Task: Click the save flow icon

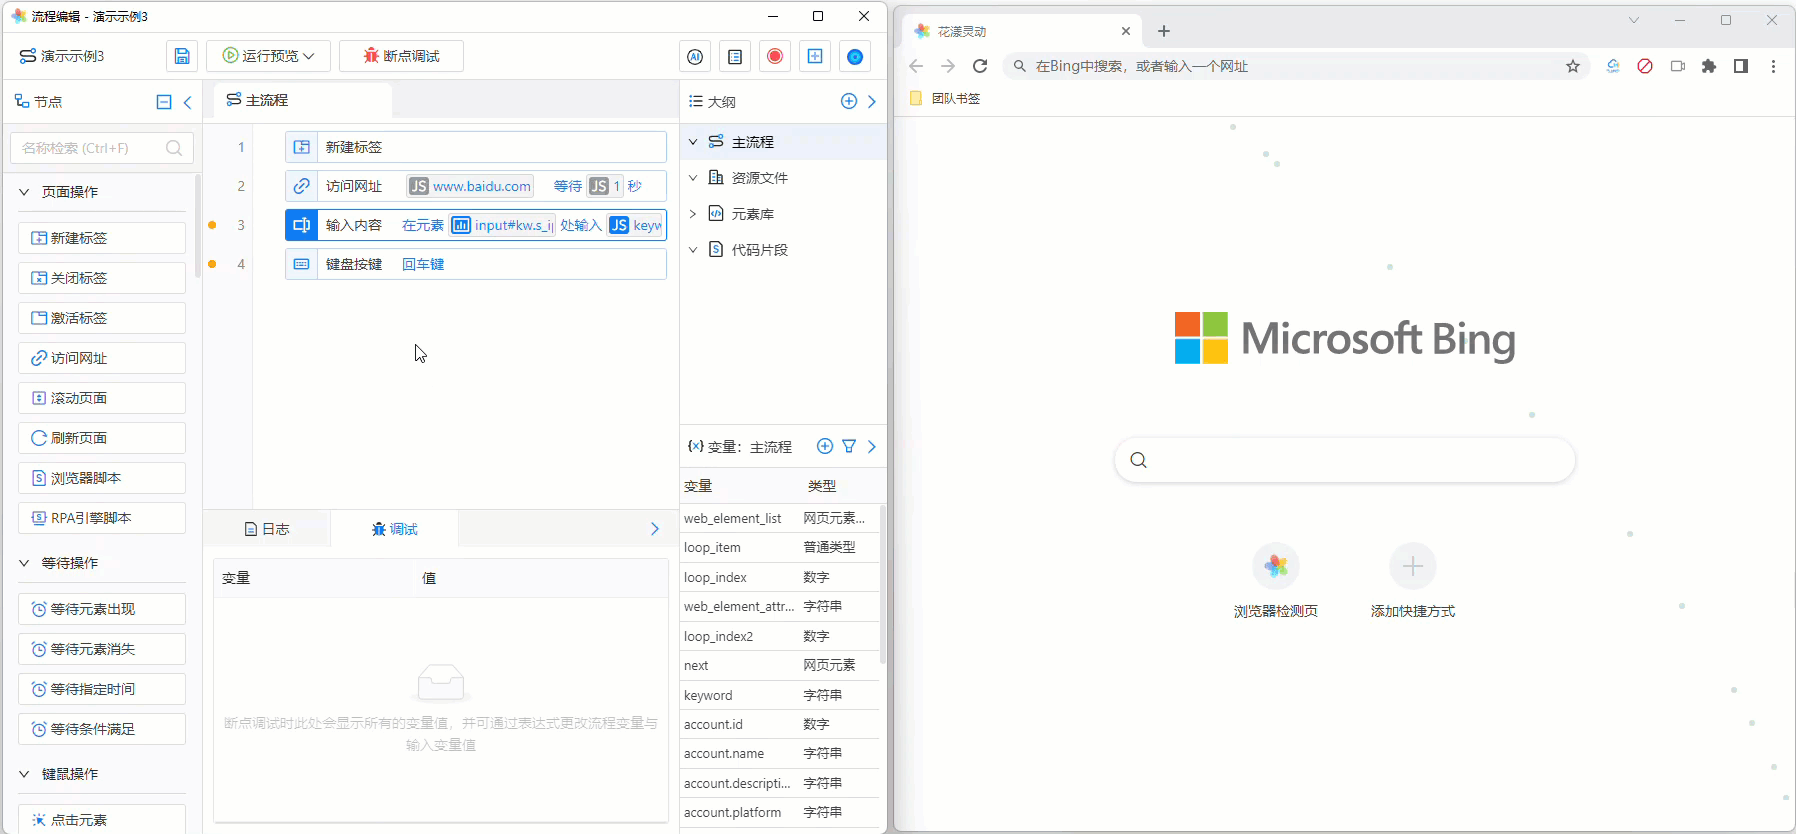Action: coord(181,56)
